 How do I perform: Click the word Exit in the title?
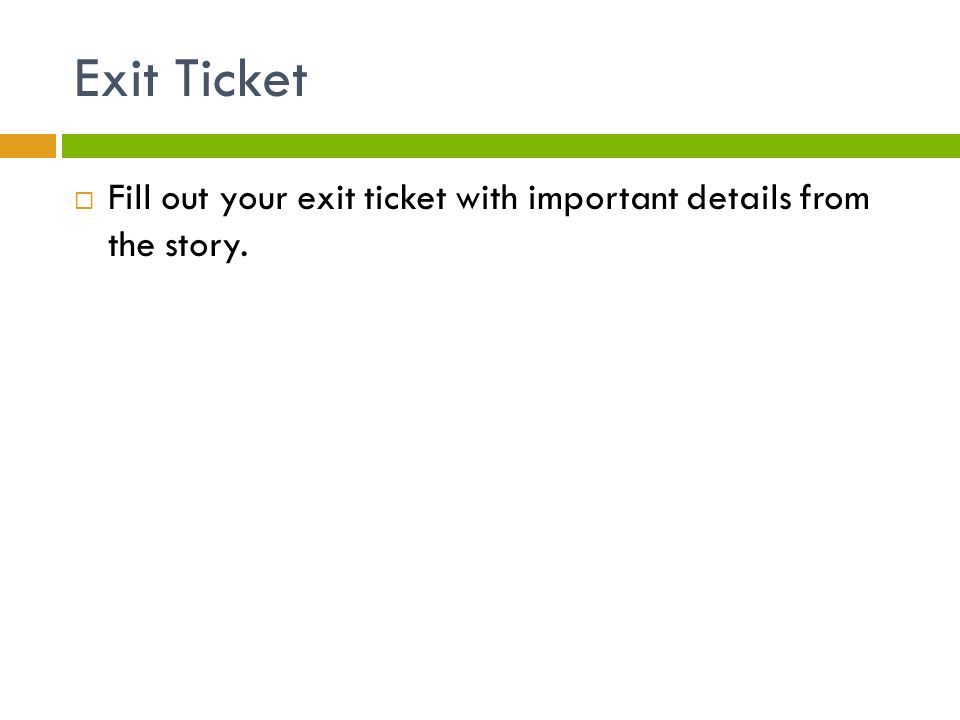click(116, 78)
